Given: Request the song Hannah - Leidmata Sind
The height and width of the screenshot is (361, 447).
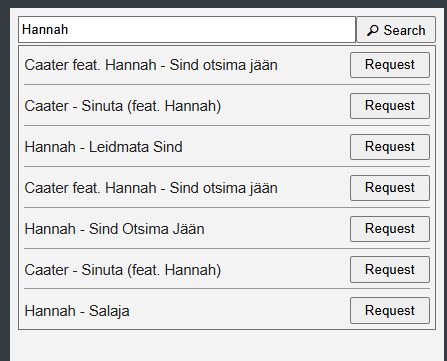Looking at the screenshot, I should click(x=390, y=147).
